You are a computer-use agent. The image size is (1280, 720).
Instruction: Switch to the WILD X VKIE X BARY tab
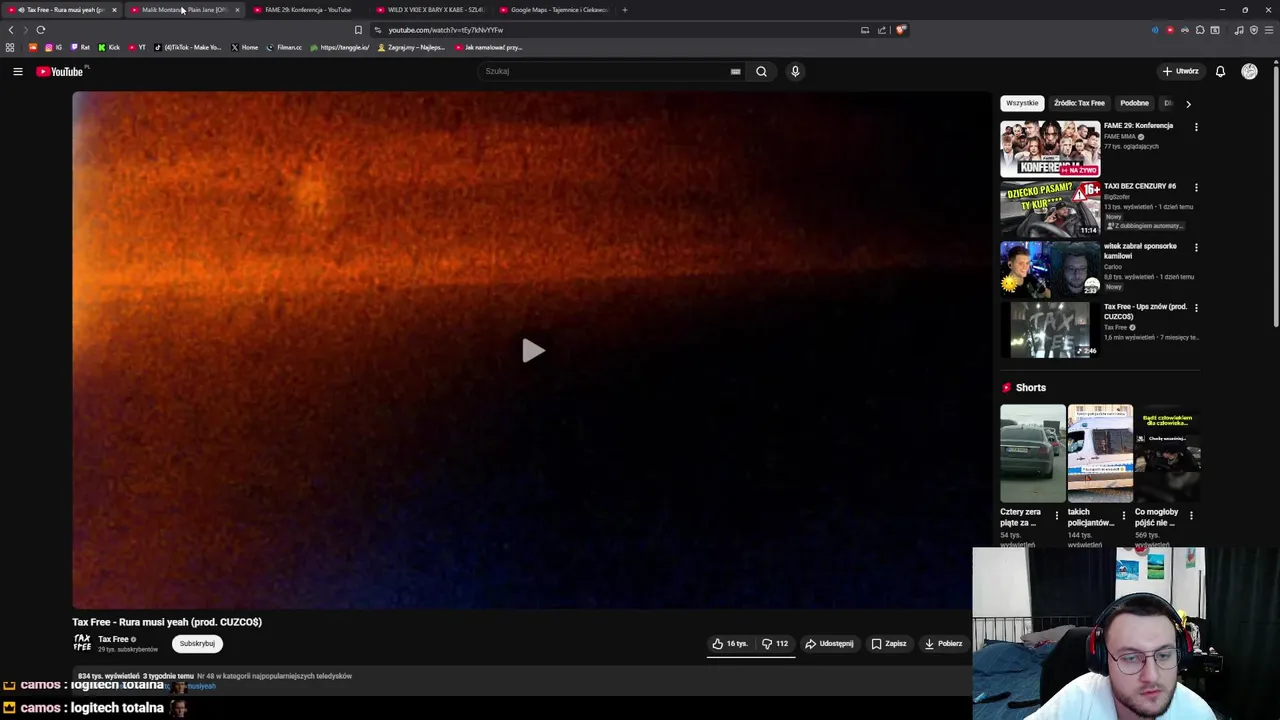coord(430,10)
